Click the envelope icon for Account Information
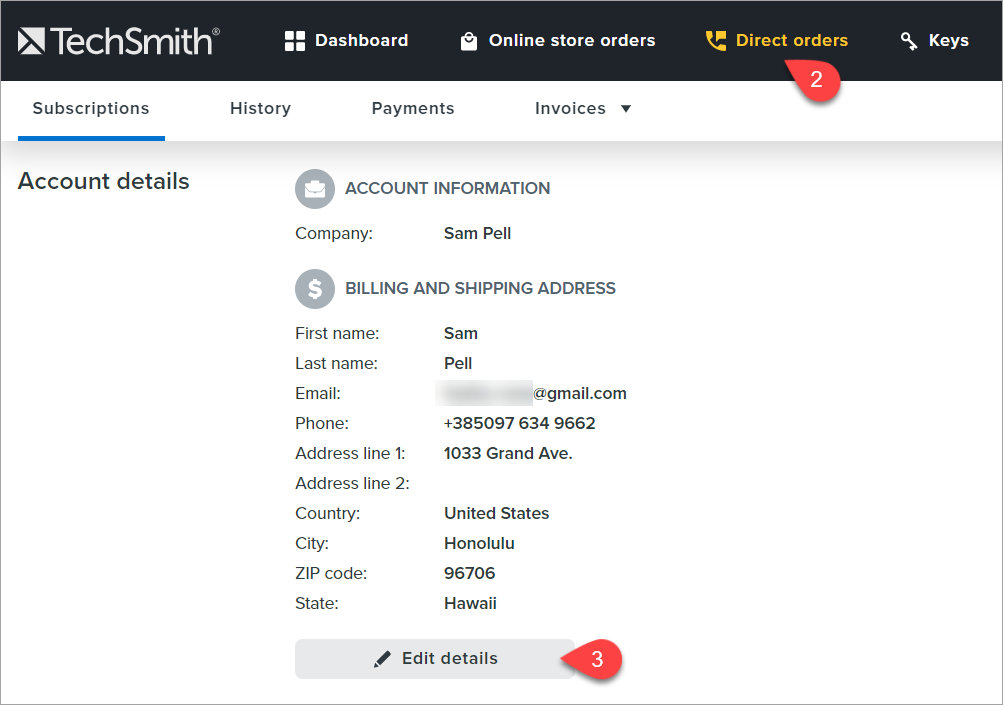Screen dimensions: 1003x705 click(314, 188)
